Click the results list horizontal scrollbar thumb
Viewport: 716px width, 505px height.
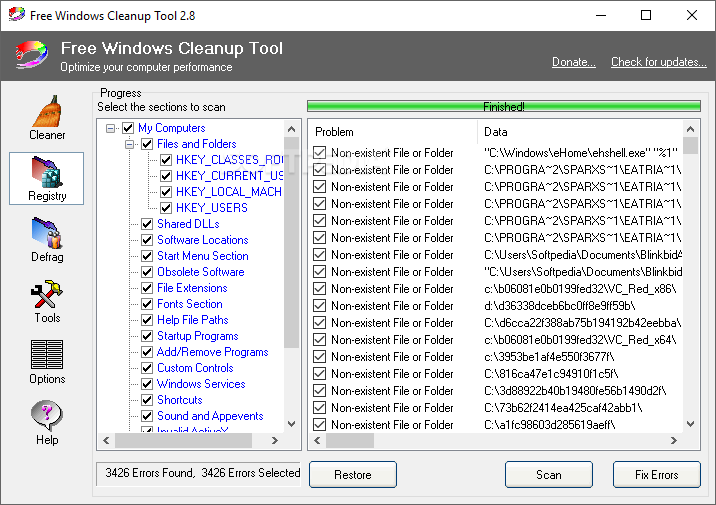click(350, 440)
